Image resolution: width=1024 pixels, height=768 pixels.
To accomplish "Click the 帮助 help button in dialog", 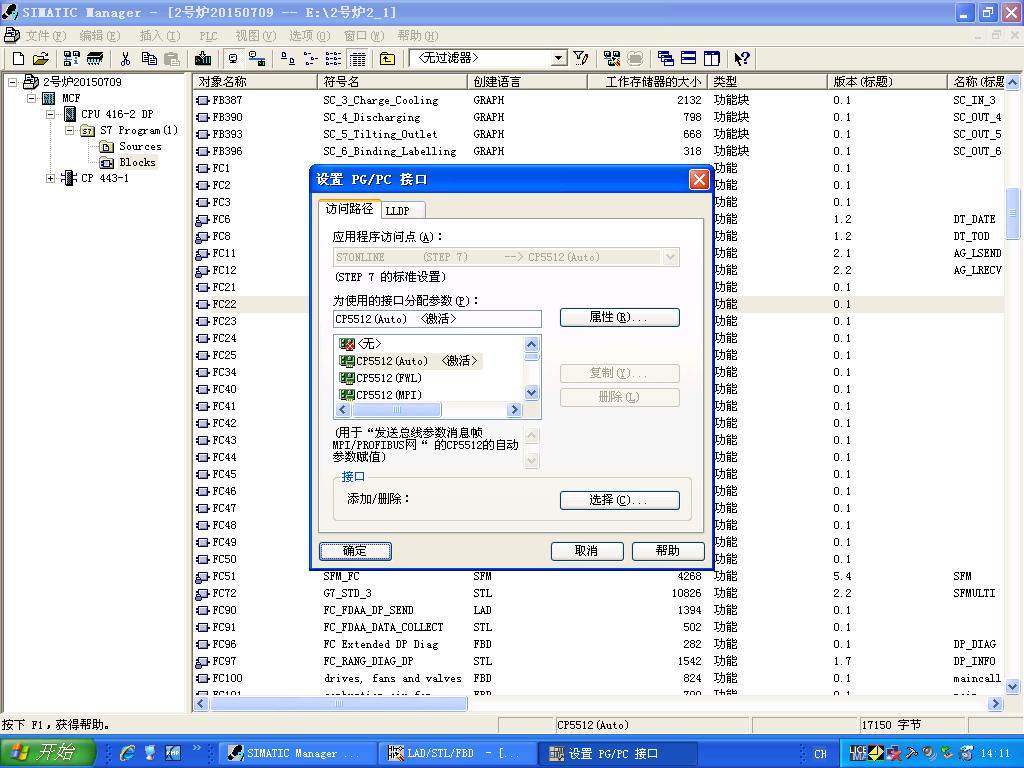I will [x=667, y=551].
